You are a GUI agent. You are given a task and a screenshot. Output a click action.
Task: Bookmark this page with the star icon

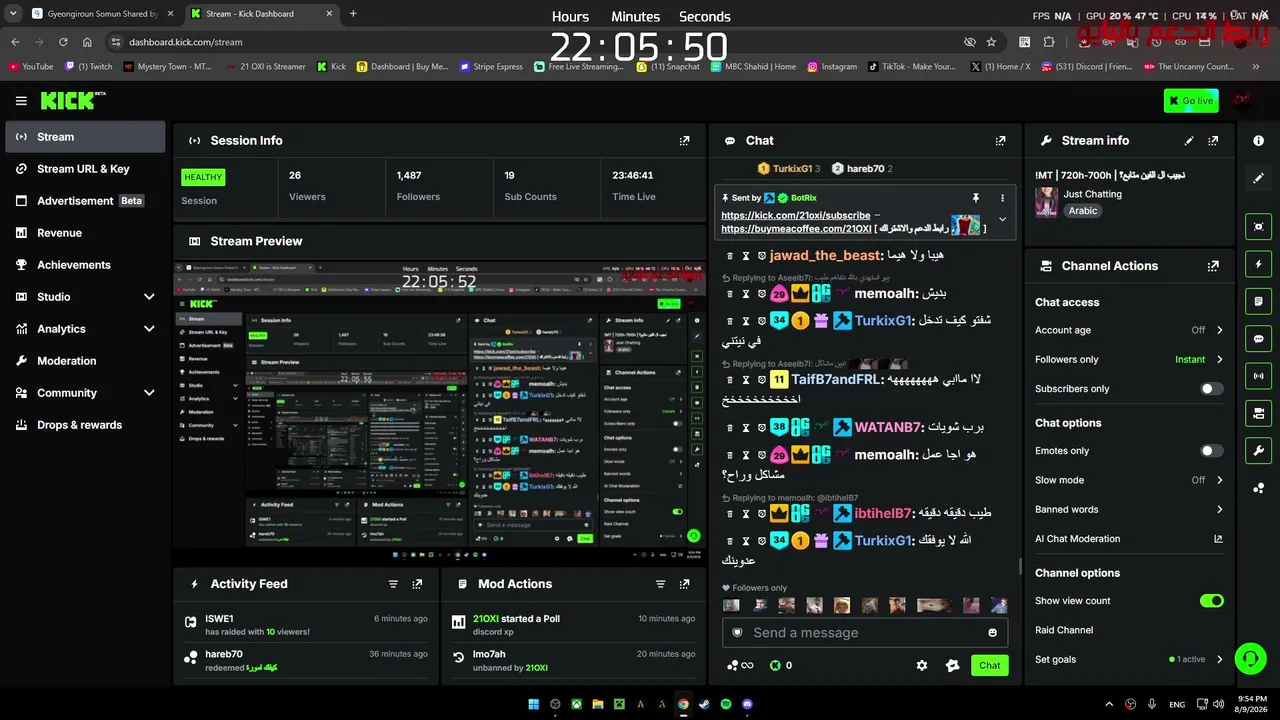991,42
